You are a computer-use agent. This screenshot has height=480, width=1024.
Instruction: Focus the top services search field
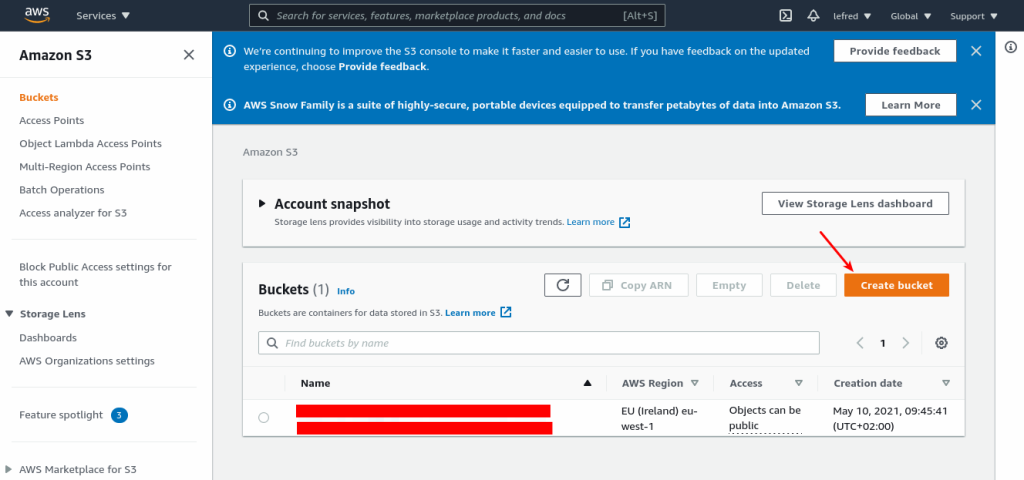(x=457, y=16)
